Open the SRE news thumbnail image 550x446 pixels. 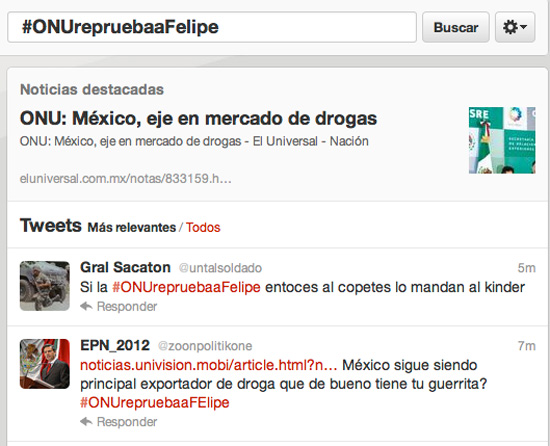(x=502, y=140)
